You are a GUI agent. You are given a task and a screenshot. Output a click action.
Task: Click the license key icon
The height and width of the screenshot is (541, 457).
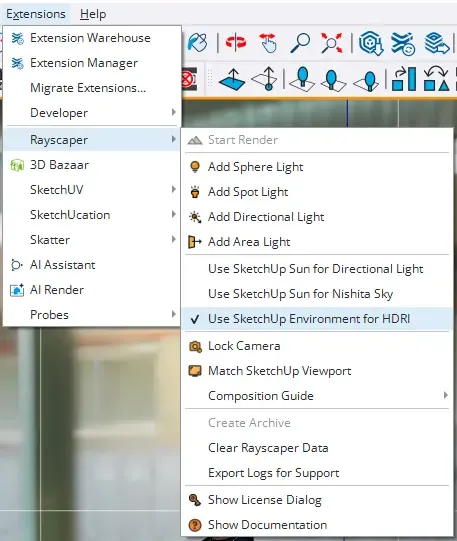(x=195, y=500)
